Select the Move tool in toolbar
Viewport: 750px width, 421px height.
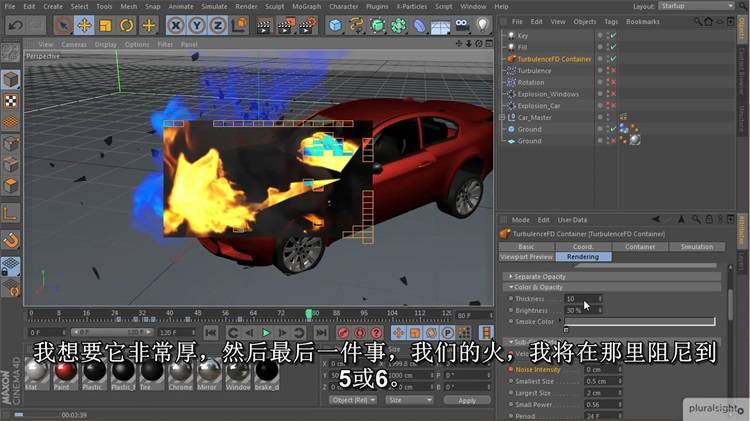pos(84,25)
